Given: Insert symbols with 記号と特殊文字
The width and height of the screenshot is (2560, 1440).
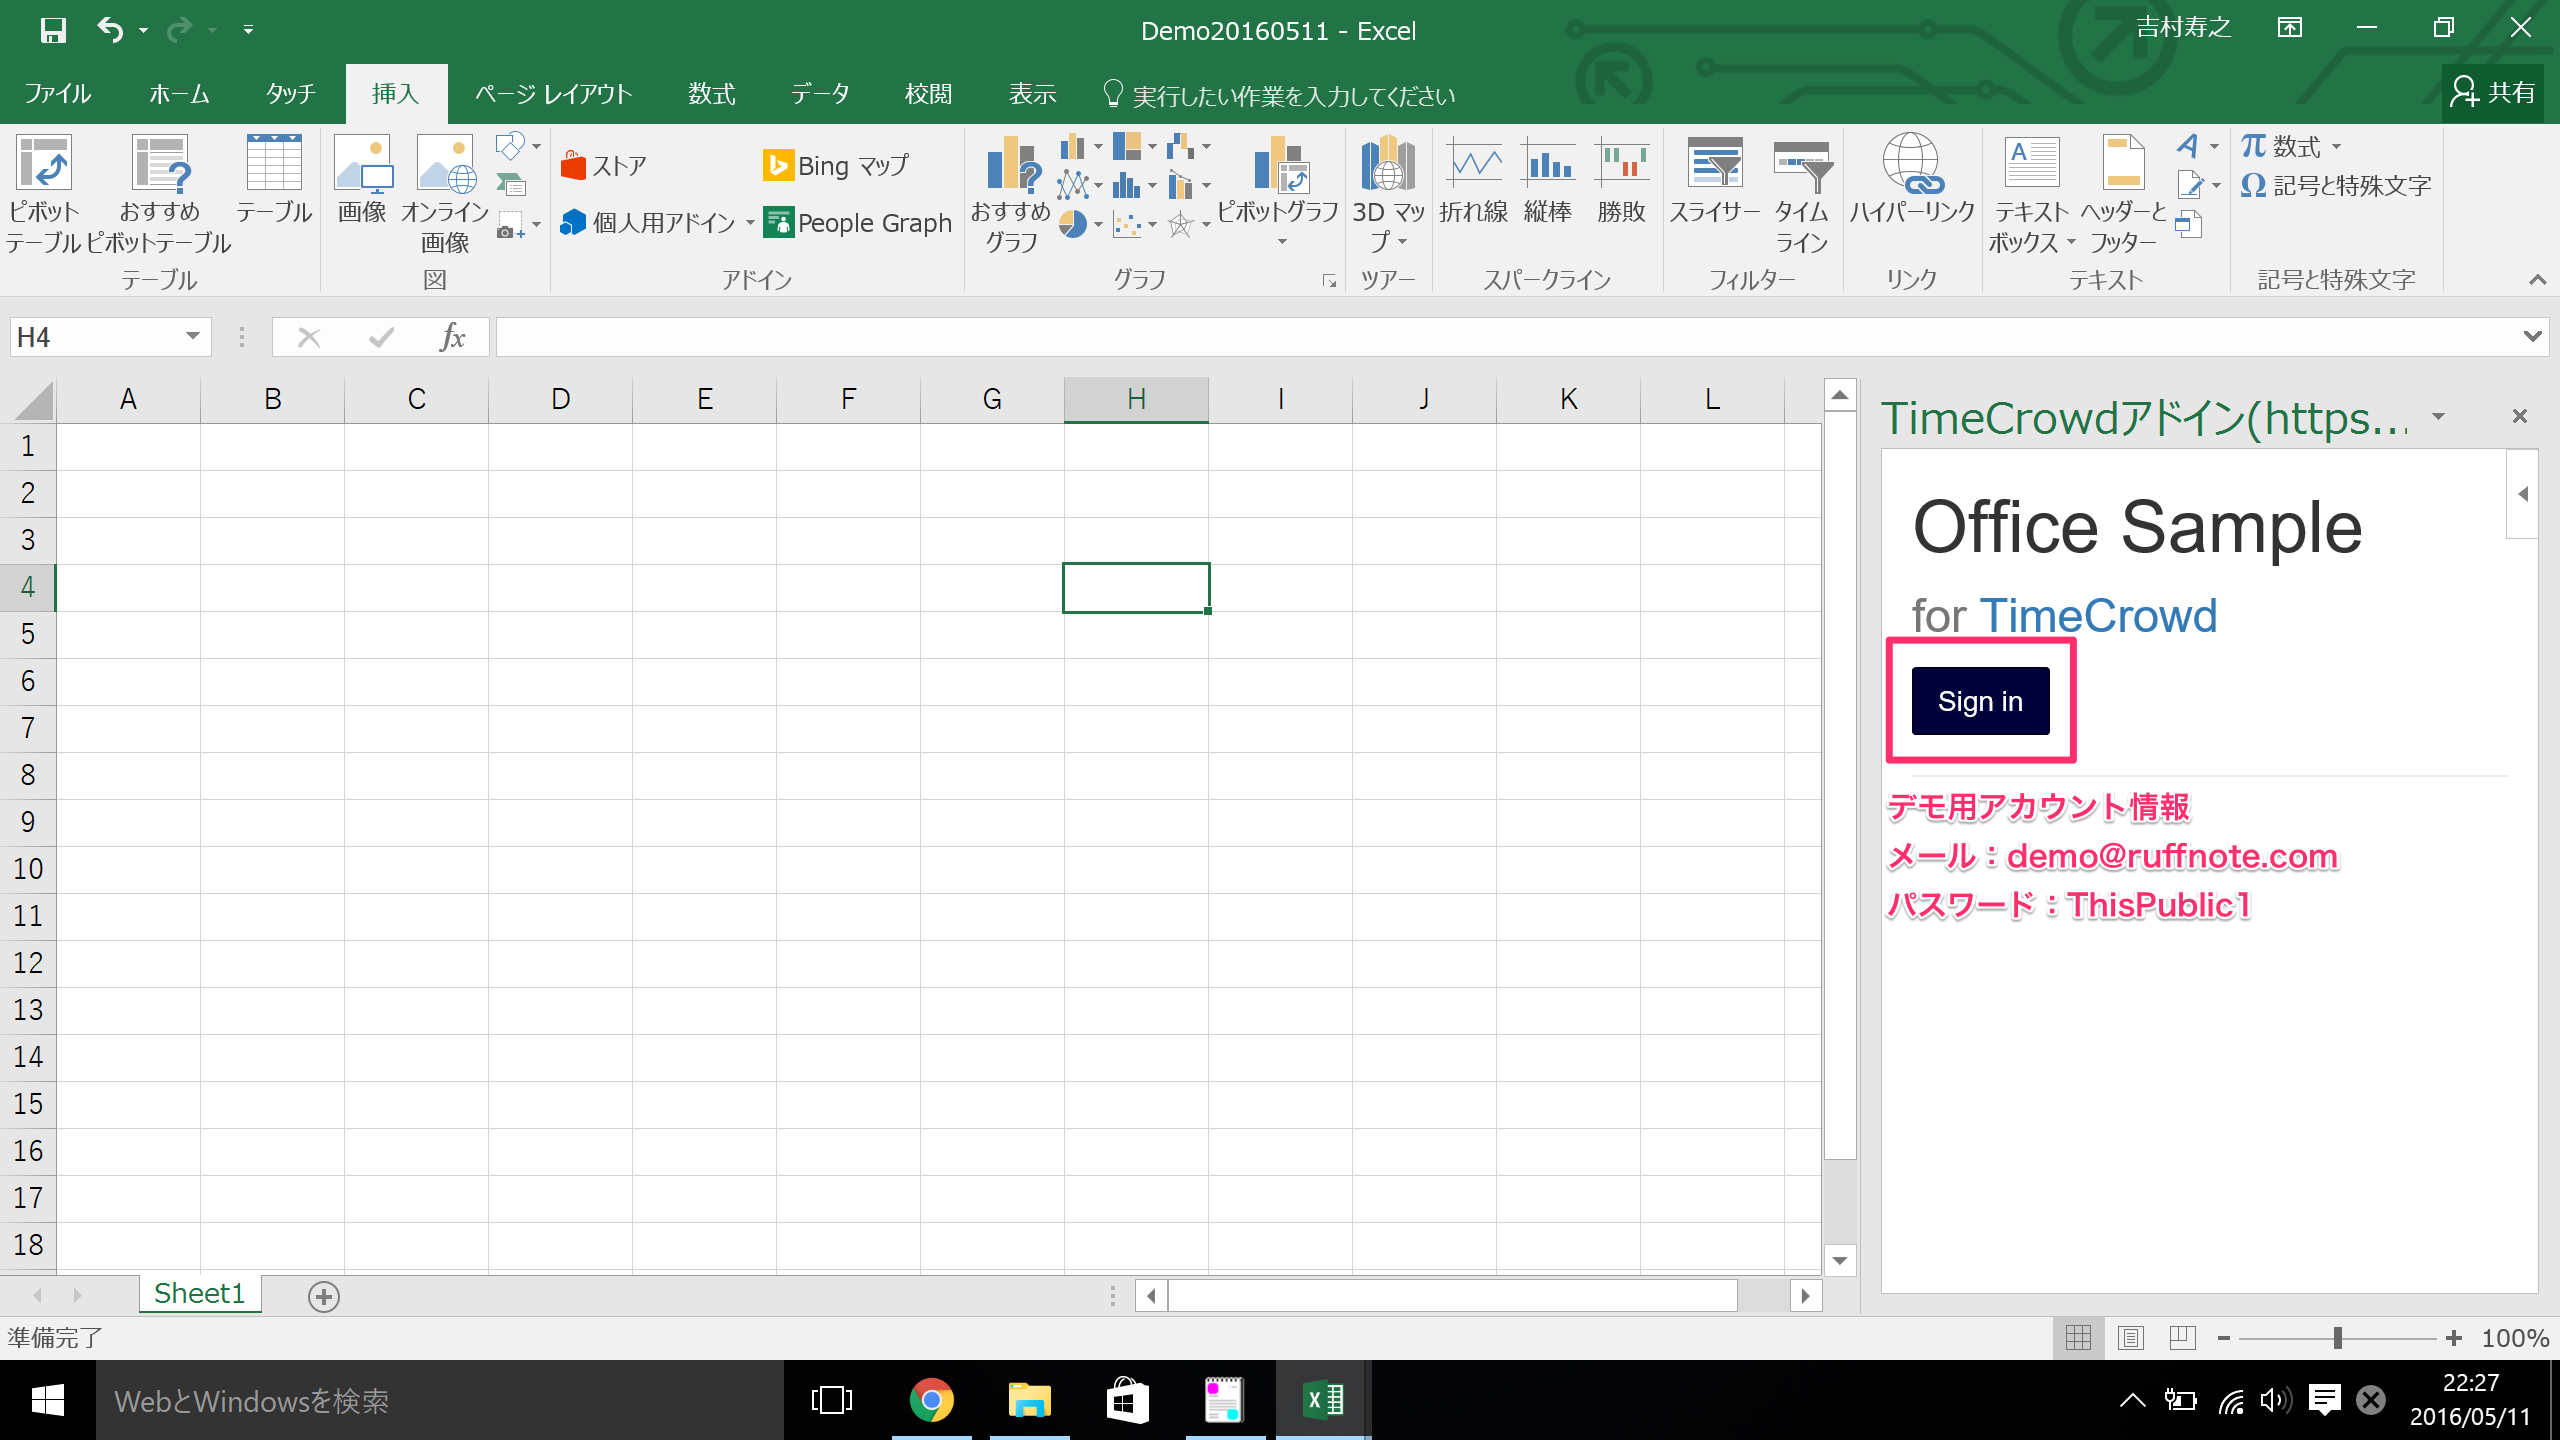Looking at the screenshot, I should (2336, 186).
